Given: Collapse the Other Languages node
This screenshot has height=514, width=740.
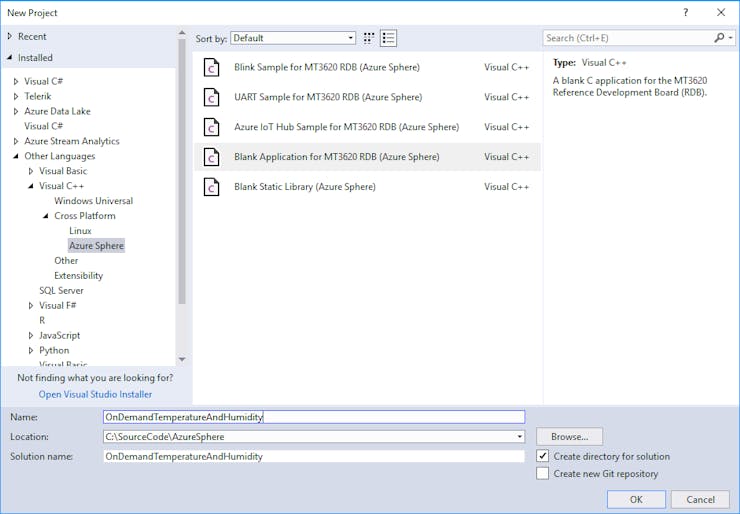Looking at the screenshot, I should pos(16,156).
